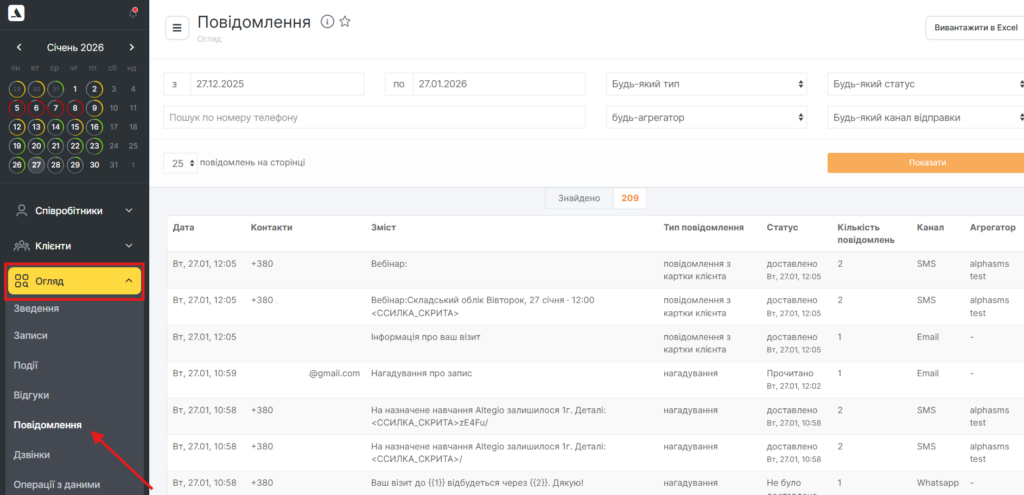Open the Будь-який канал відправки dropdown
This screenshot has width=1024, height=495.
(x=925, y=117)
